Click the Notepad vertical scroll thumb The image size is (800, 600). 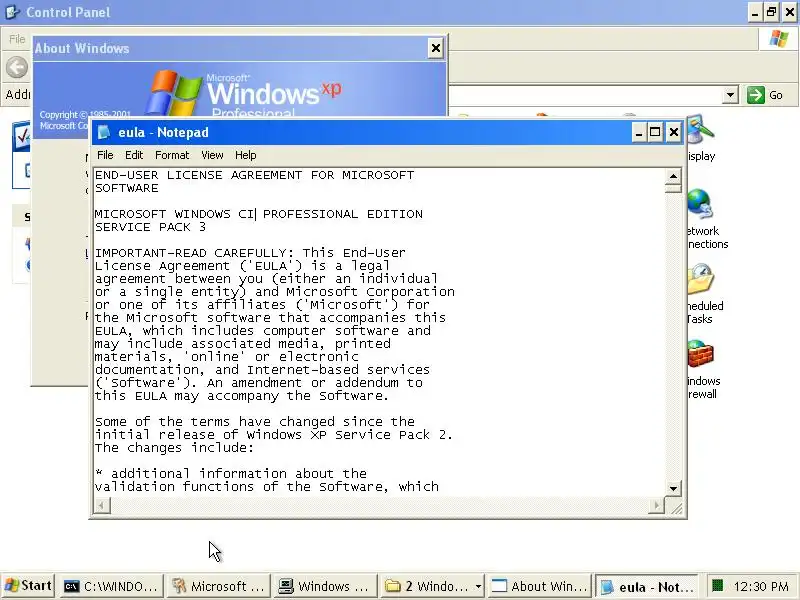[673, 188]
